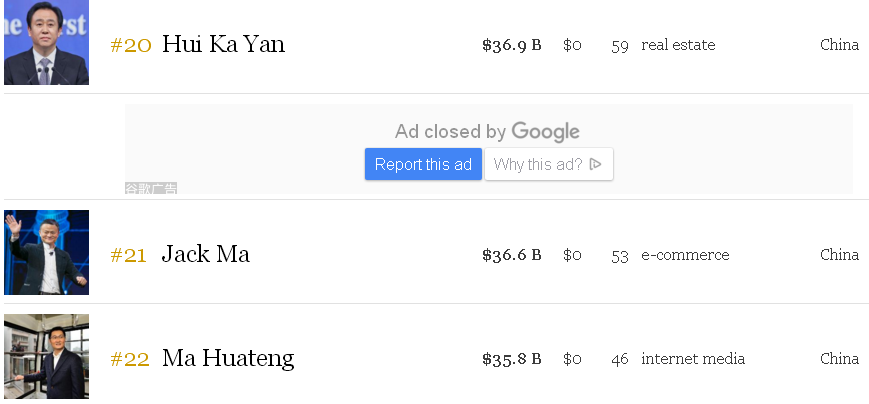Click Ma Huateng's profile photo

tap(46, 358)
